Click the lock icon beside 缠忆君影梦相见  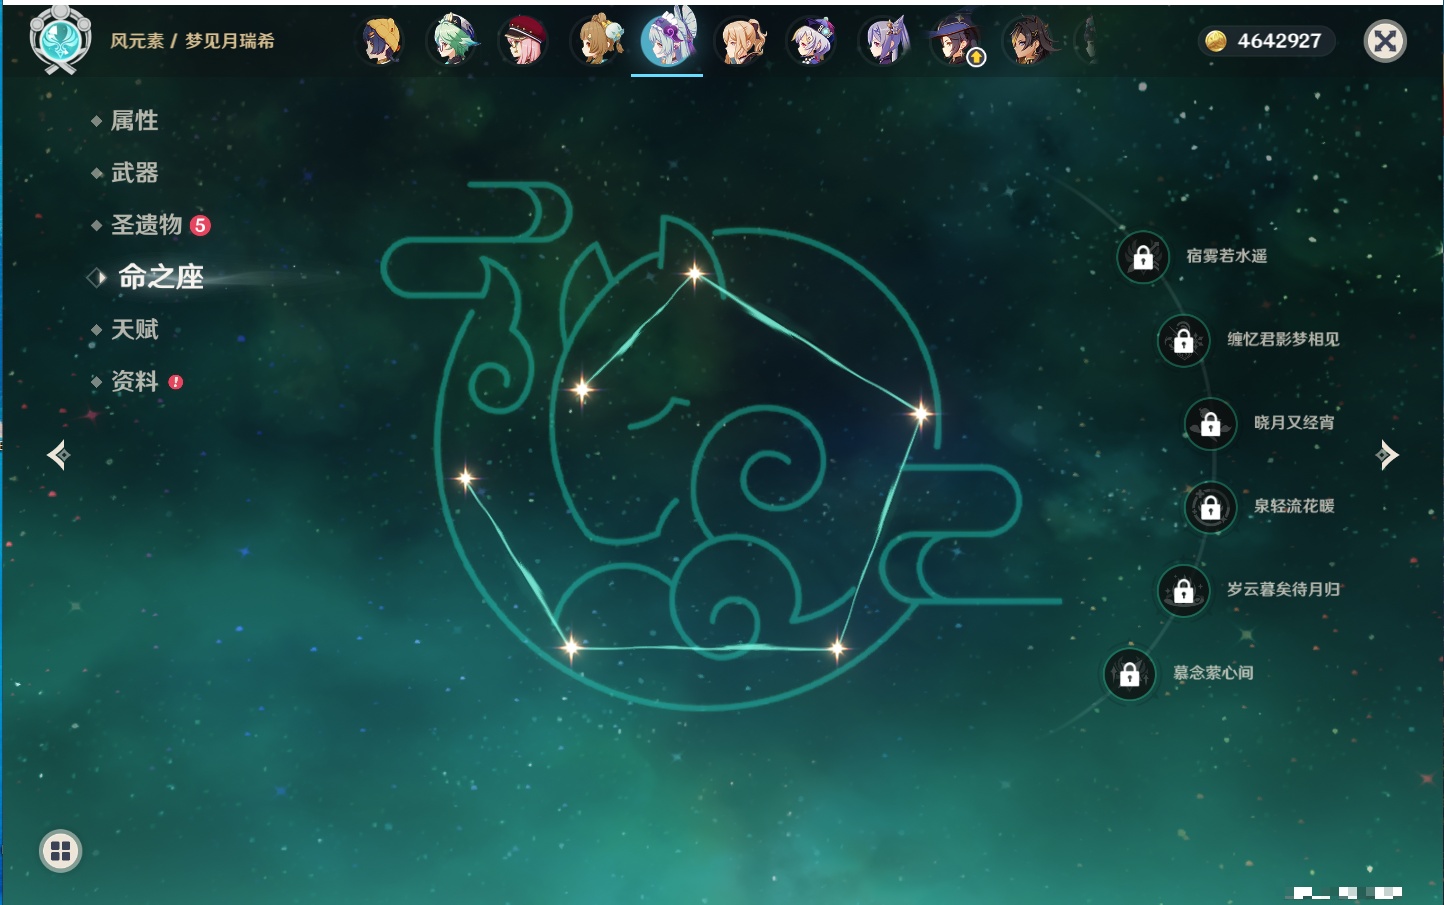1184,340
